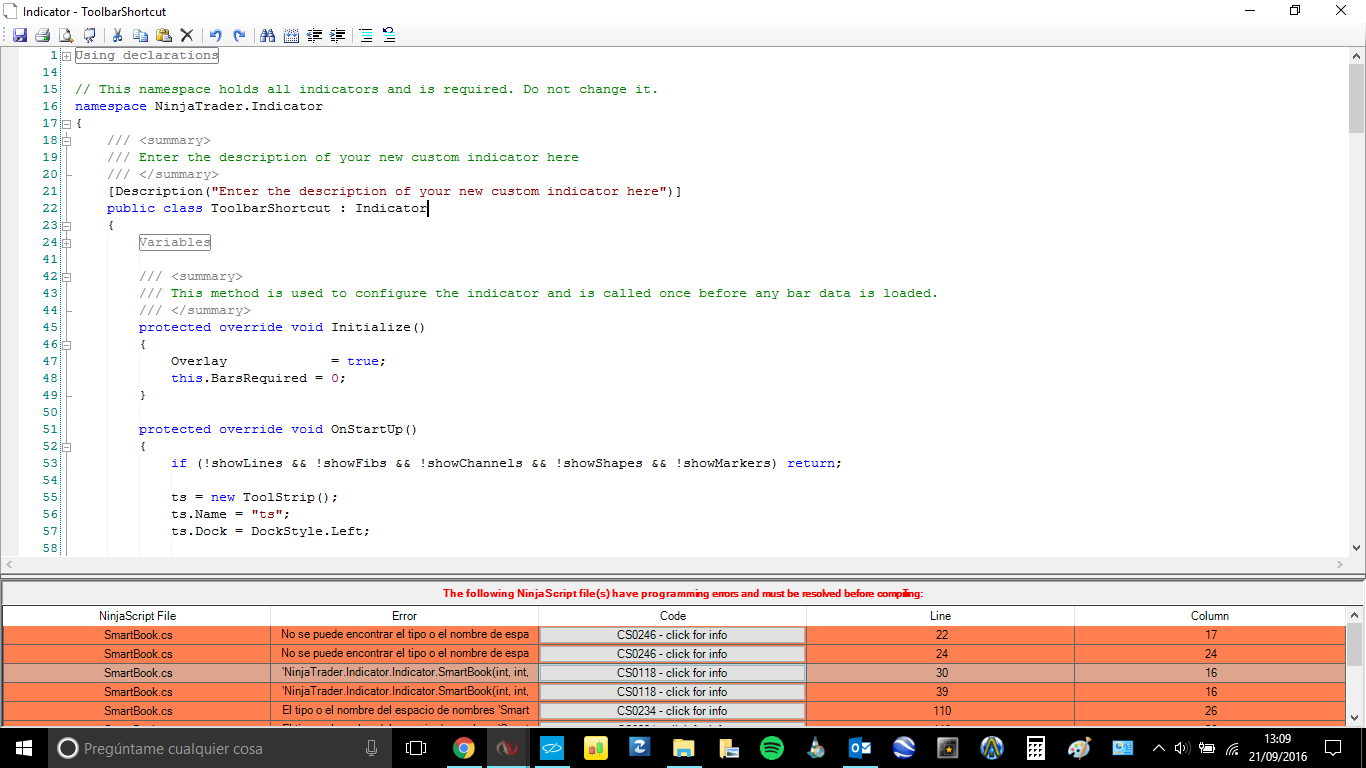Open CS0118 info for error line 30
This screenshot has width=1366, height=768.
click(x=672, y=673)
